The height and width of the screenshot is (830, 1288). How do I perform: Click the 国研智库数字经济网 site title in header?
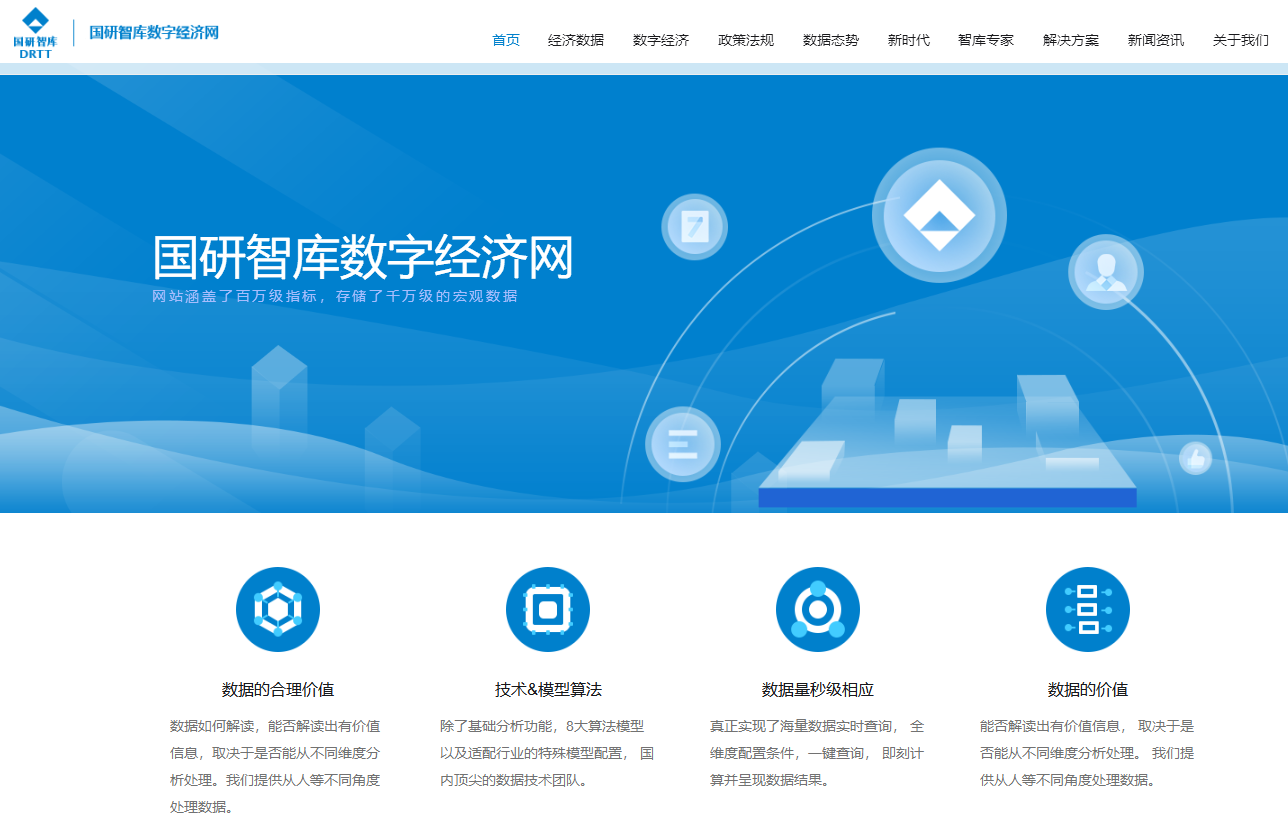(154, 32)
